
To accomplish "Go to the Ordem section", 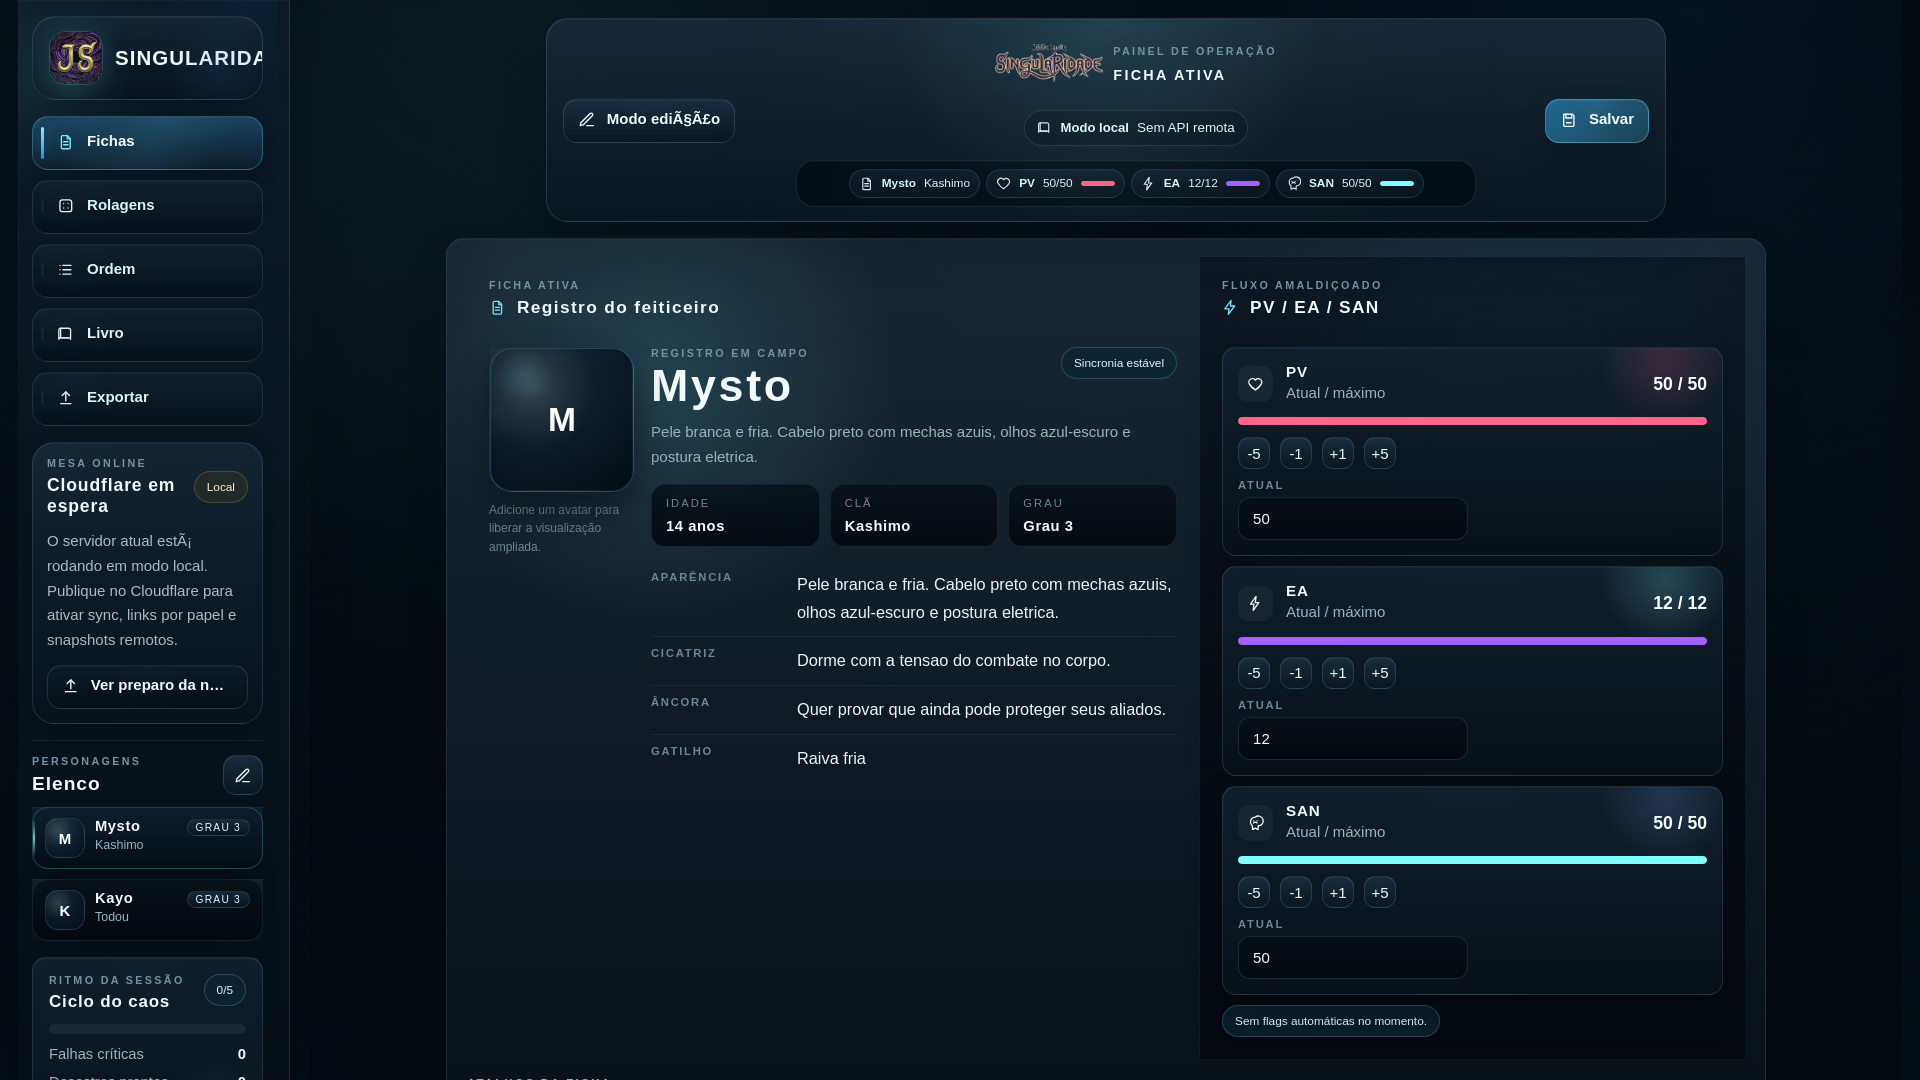I will 147,270.
